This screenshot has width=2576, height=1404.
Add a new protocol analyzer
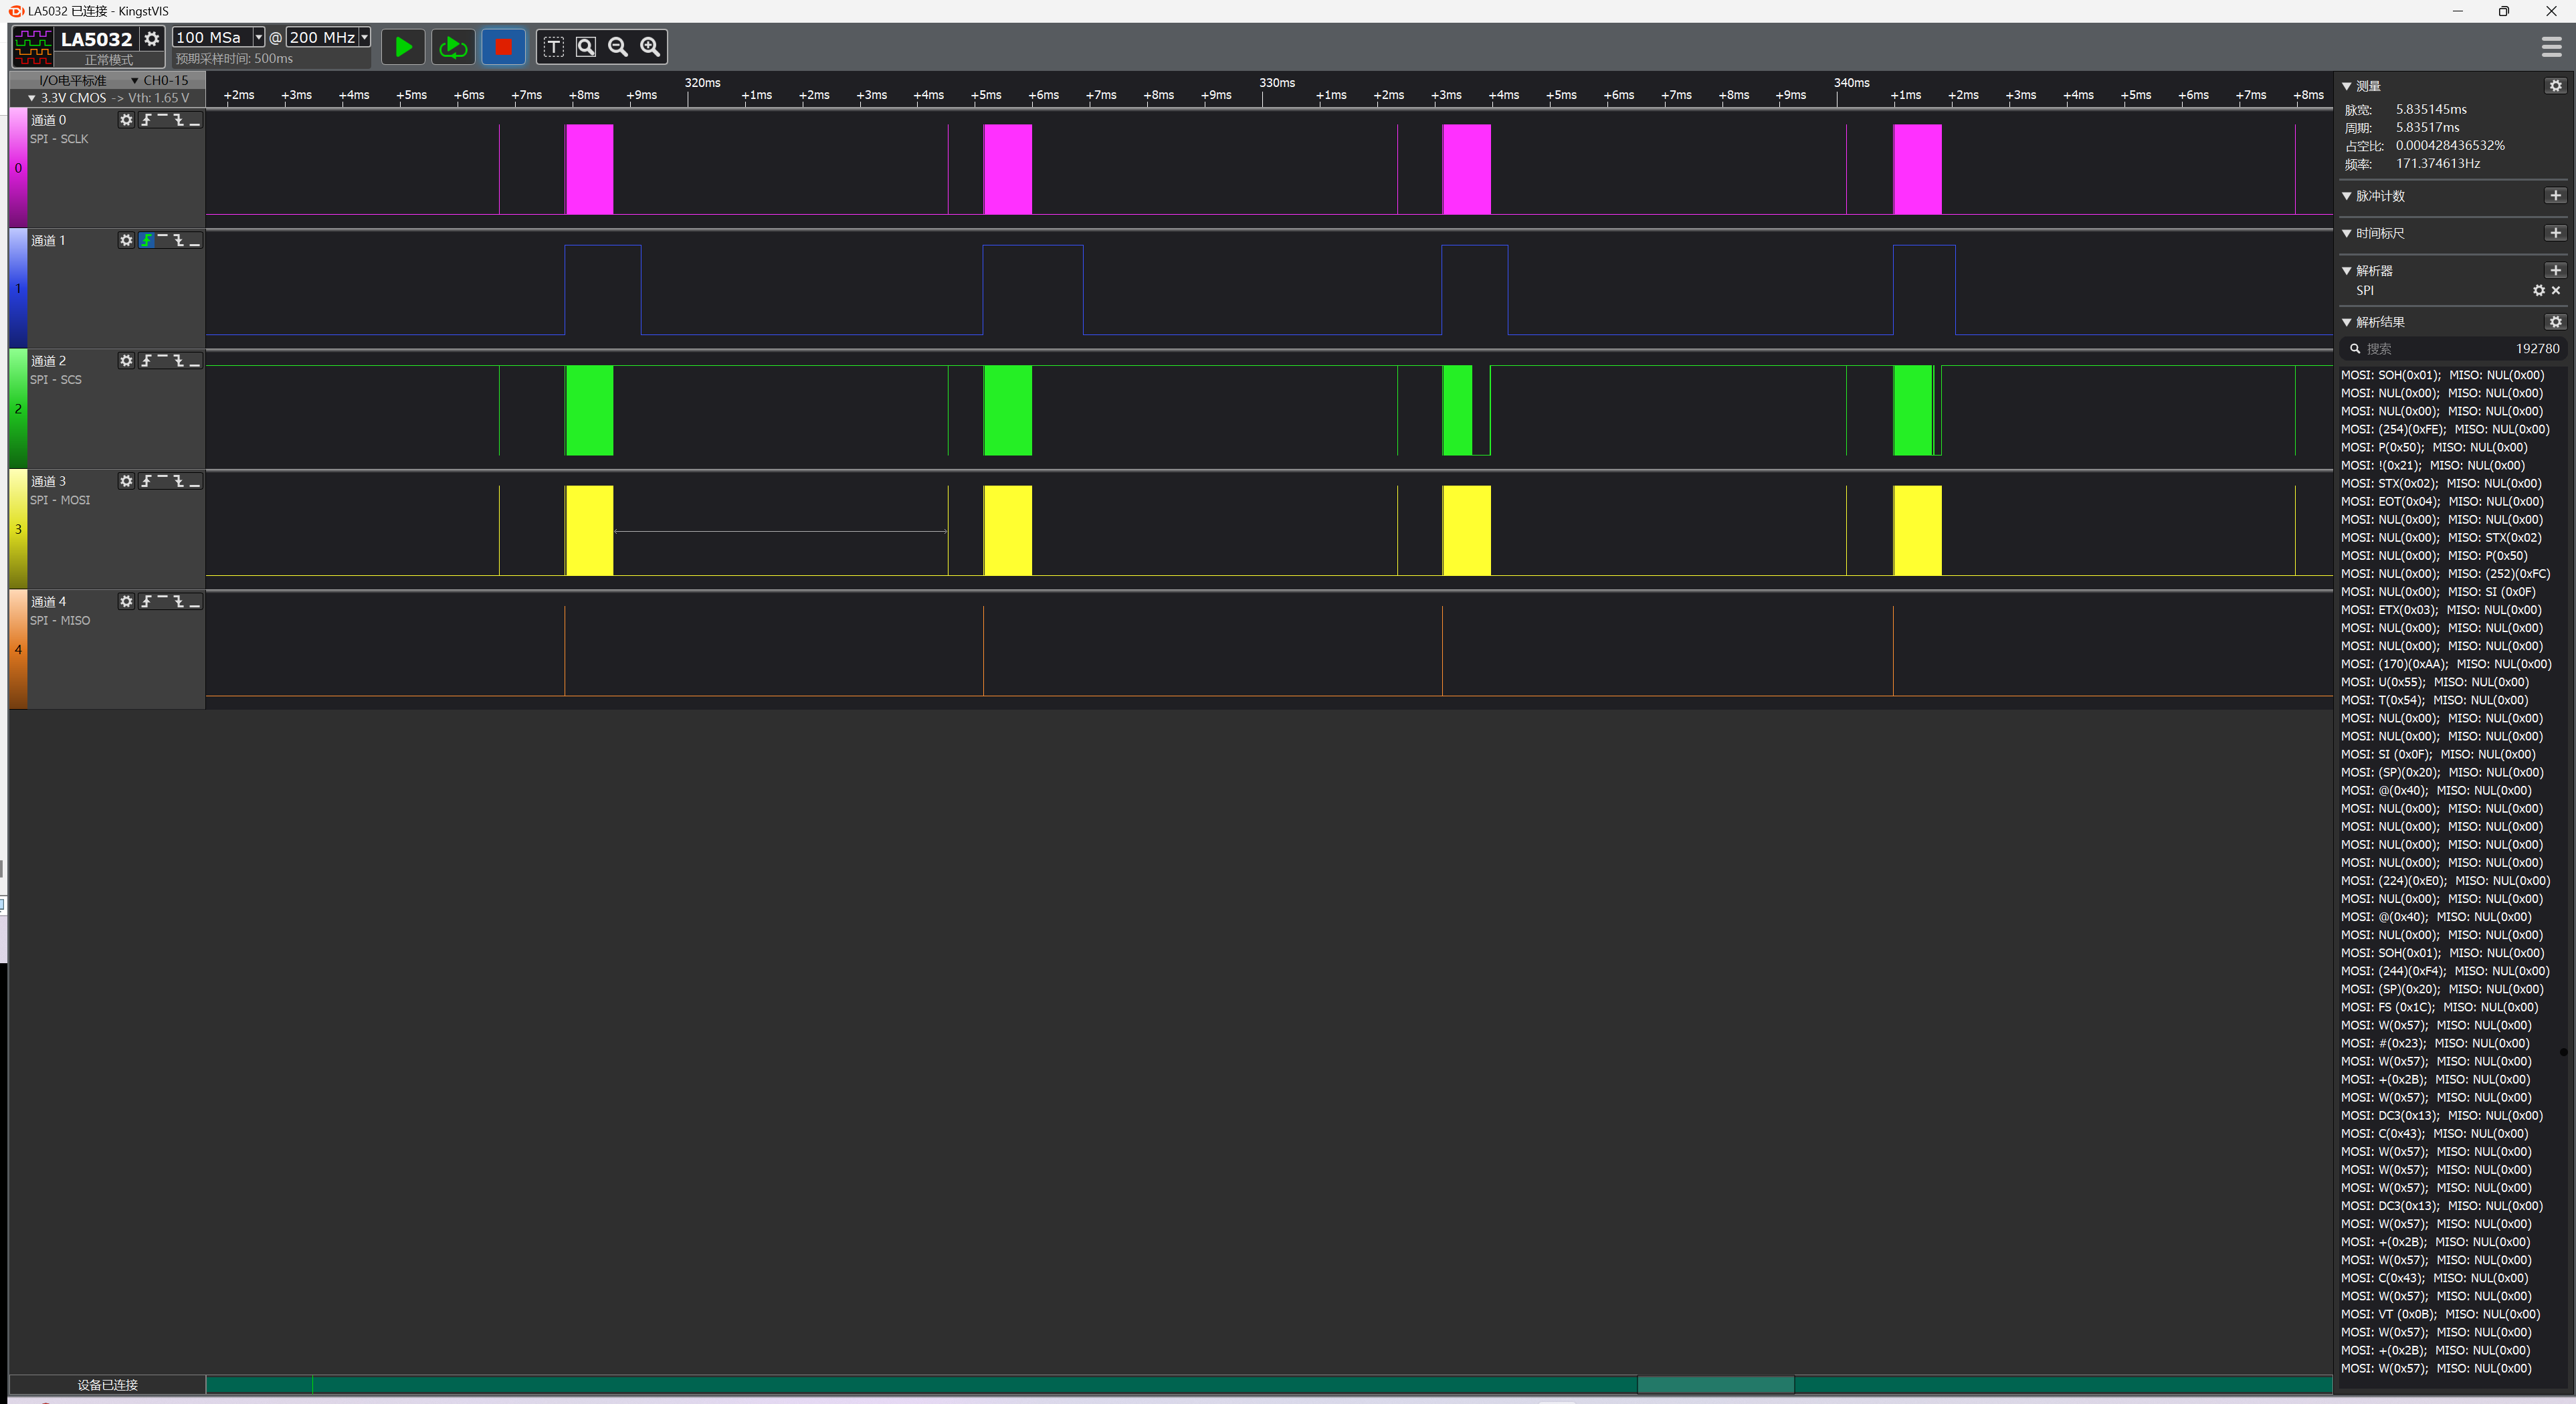click(x=2555, y=271)
